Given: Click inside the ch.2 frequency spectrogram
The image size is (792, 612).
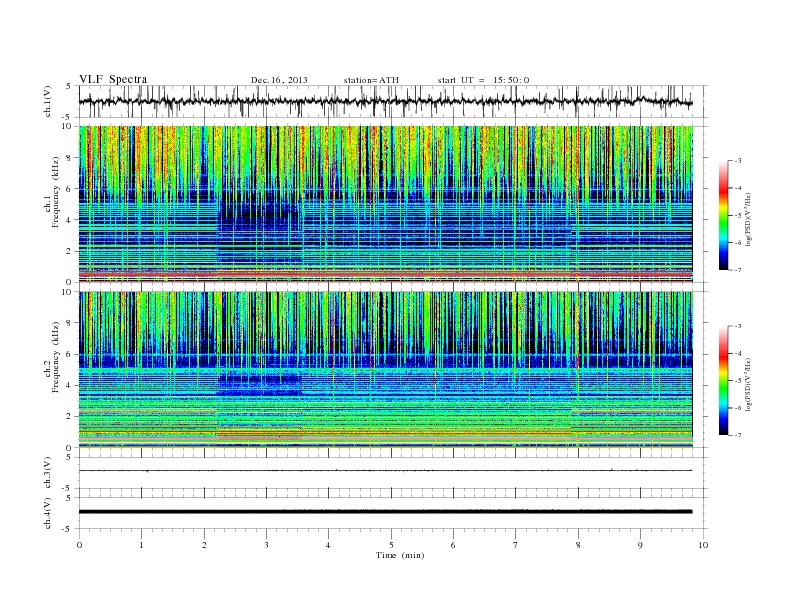Looking at the screenshot, I should point(386,369).
